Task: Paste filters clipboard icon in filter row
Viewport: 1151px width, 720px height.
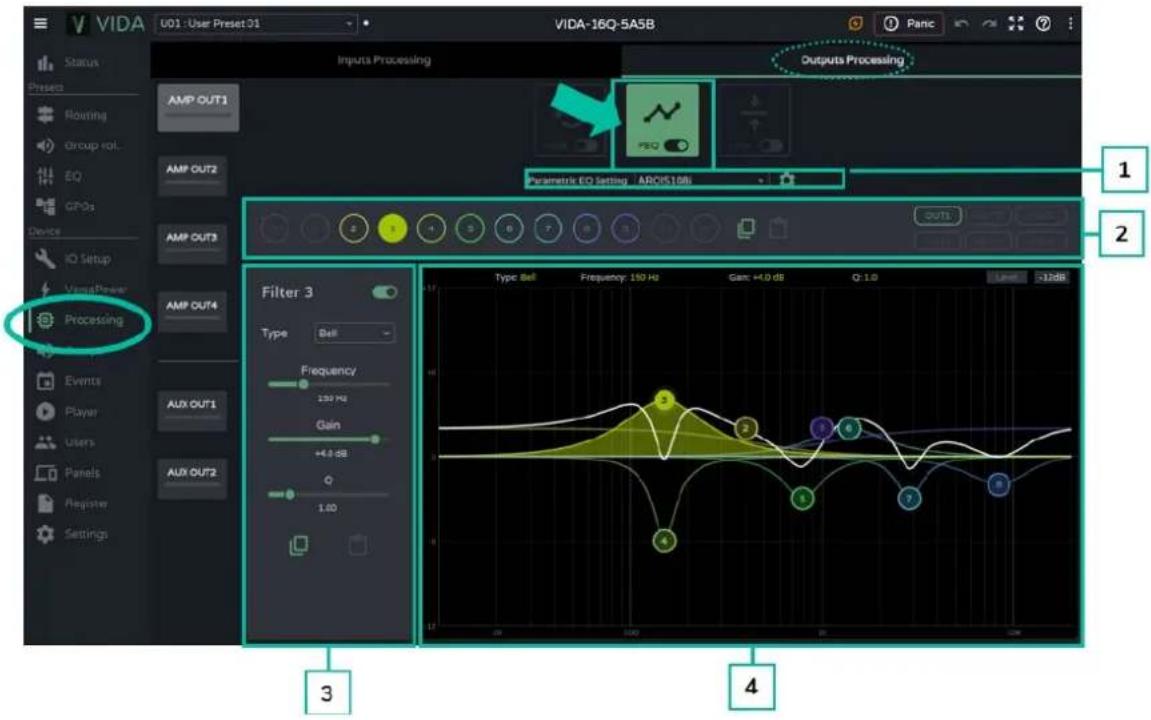Action: [x=779, y=228]
